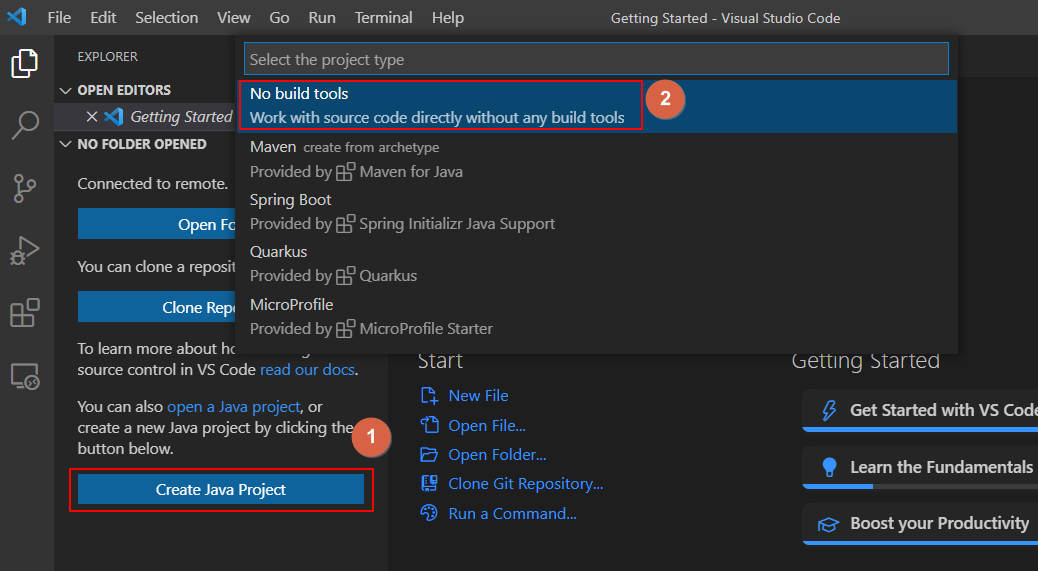Select the MicroProfile project type
This screenshot has width=1038, height=571.
coord(596,316)
